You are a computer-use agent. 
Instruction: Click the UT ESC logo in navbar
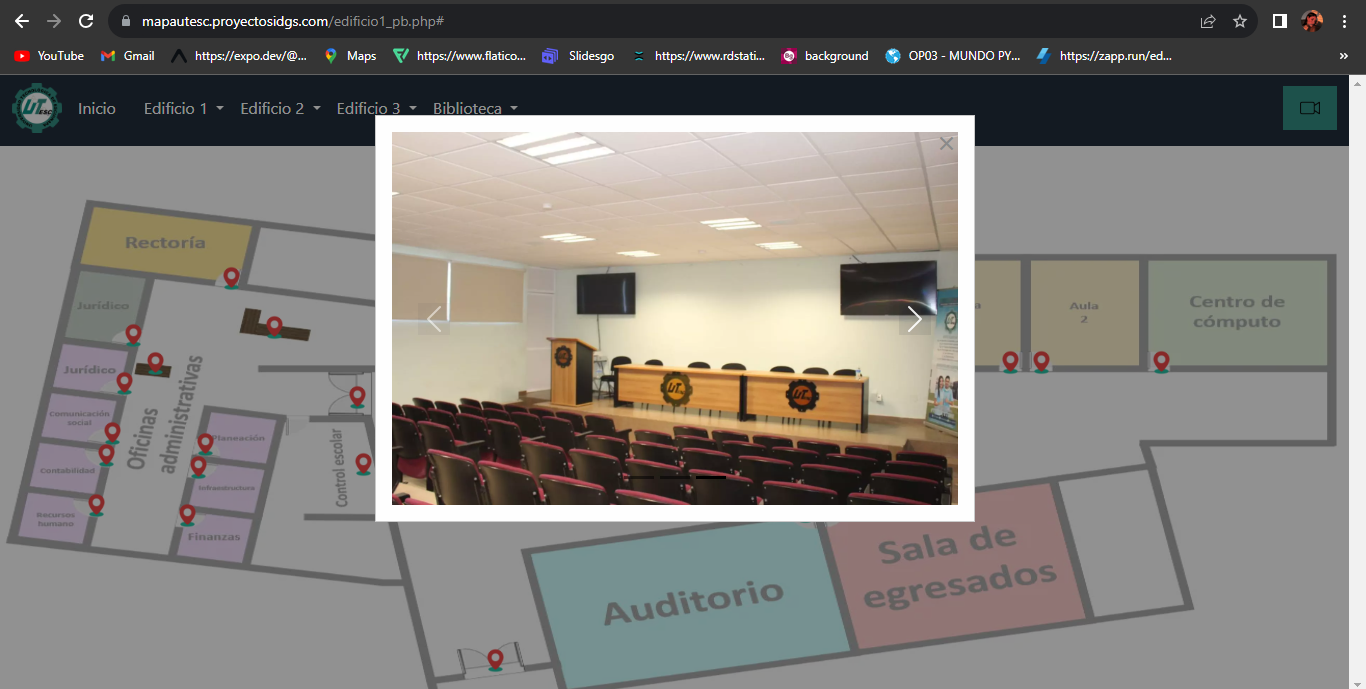pyautogui.click(x=36, y=108)
